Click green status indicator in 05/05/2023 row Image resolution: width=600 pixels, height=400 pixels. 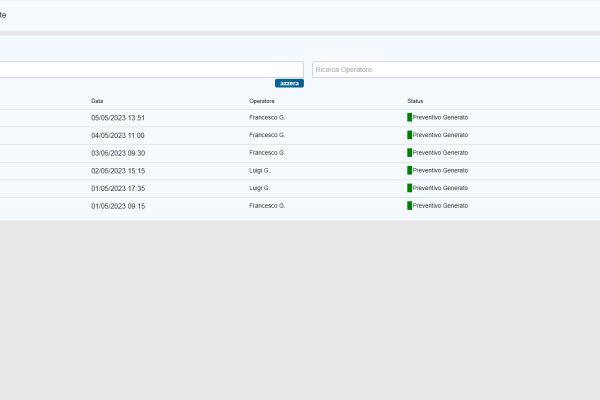(x=409, y=118)
